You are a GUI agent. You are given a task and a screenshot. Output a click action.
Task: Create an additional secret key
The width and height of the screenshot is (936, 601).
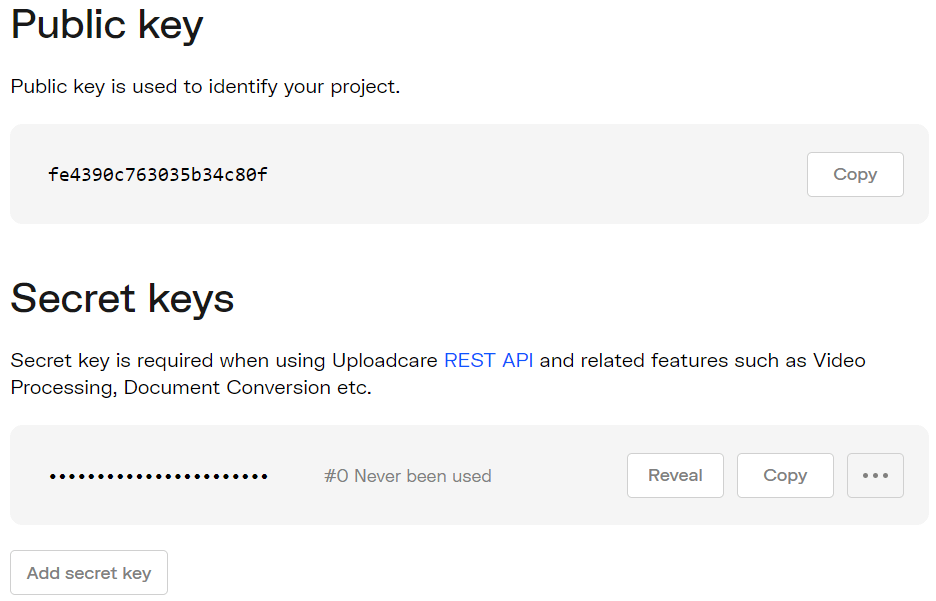pos(88,572)
